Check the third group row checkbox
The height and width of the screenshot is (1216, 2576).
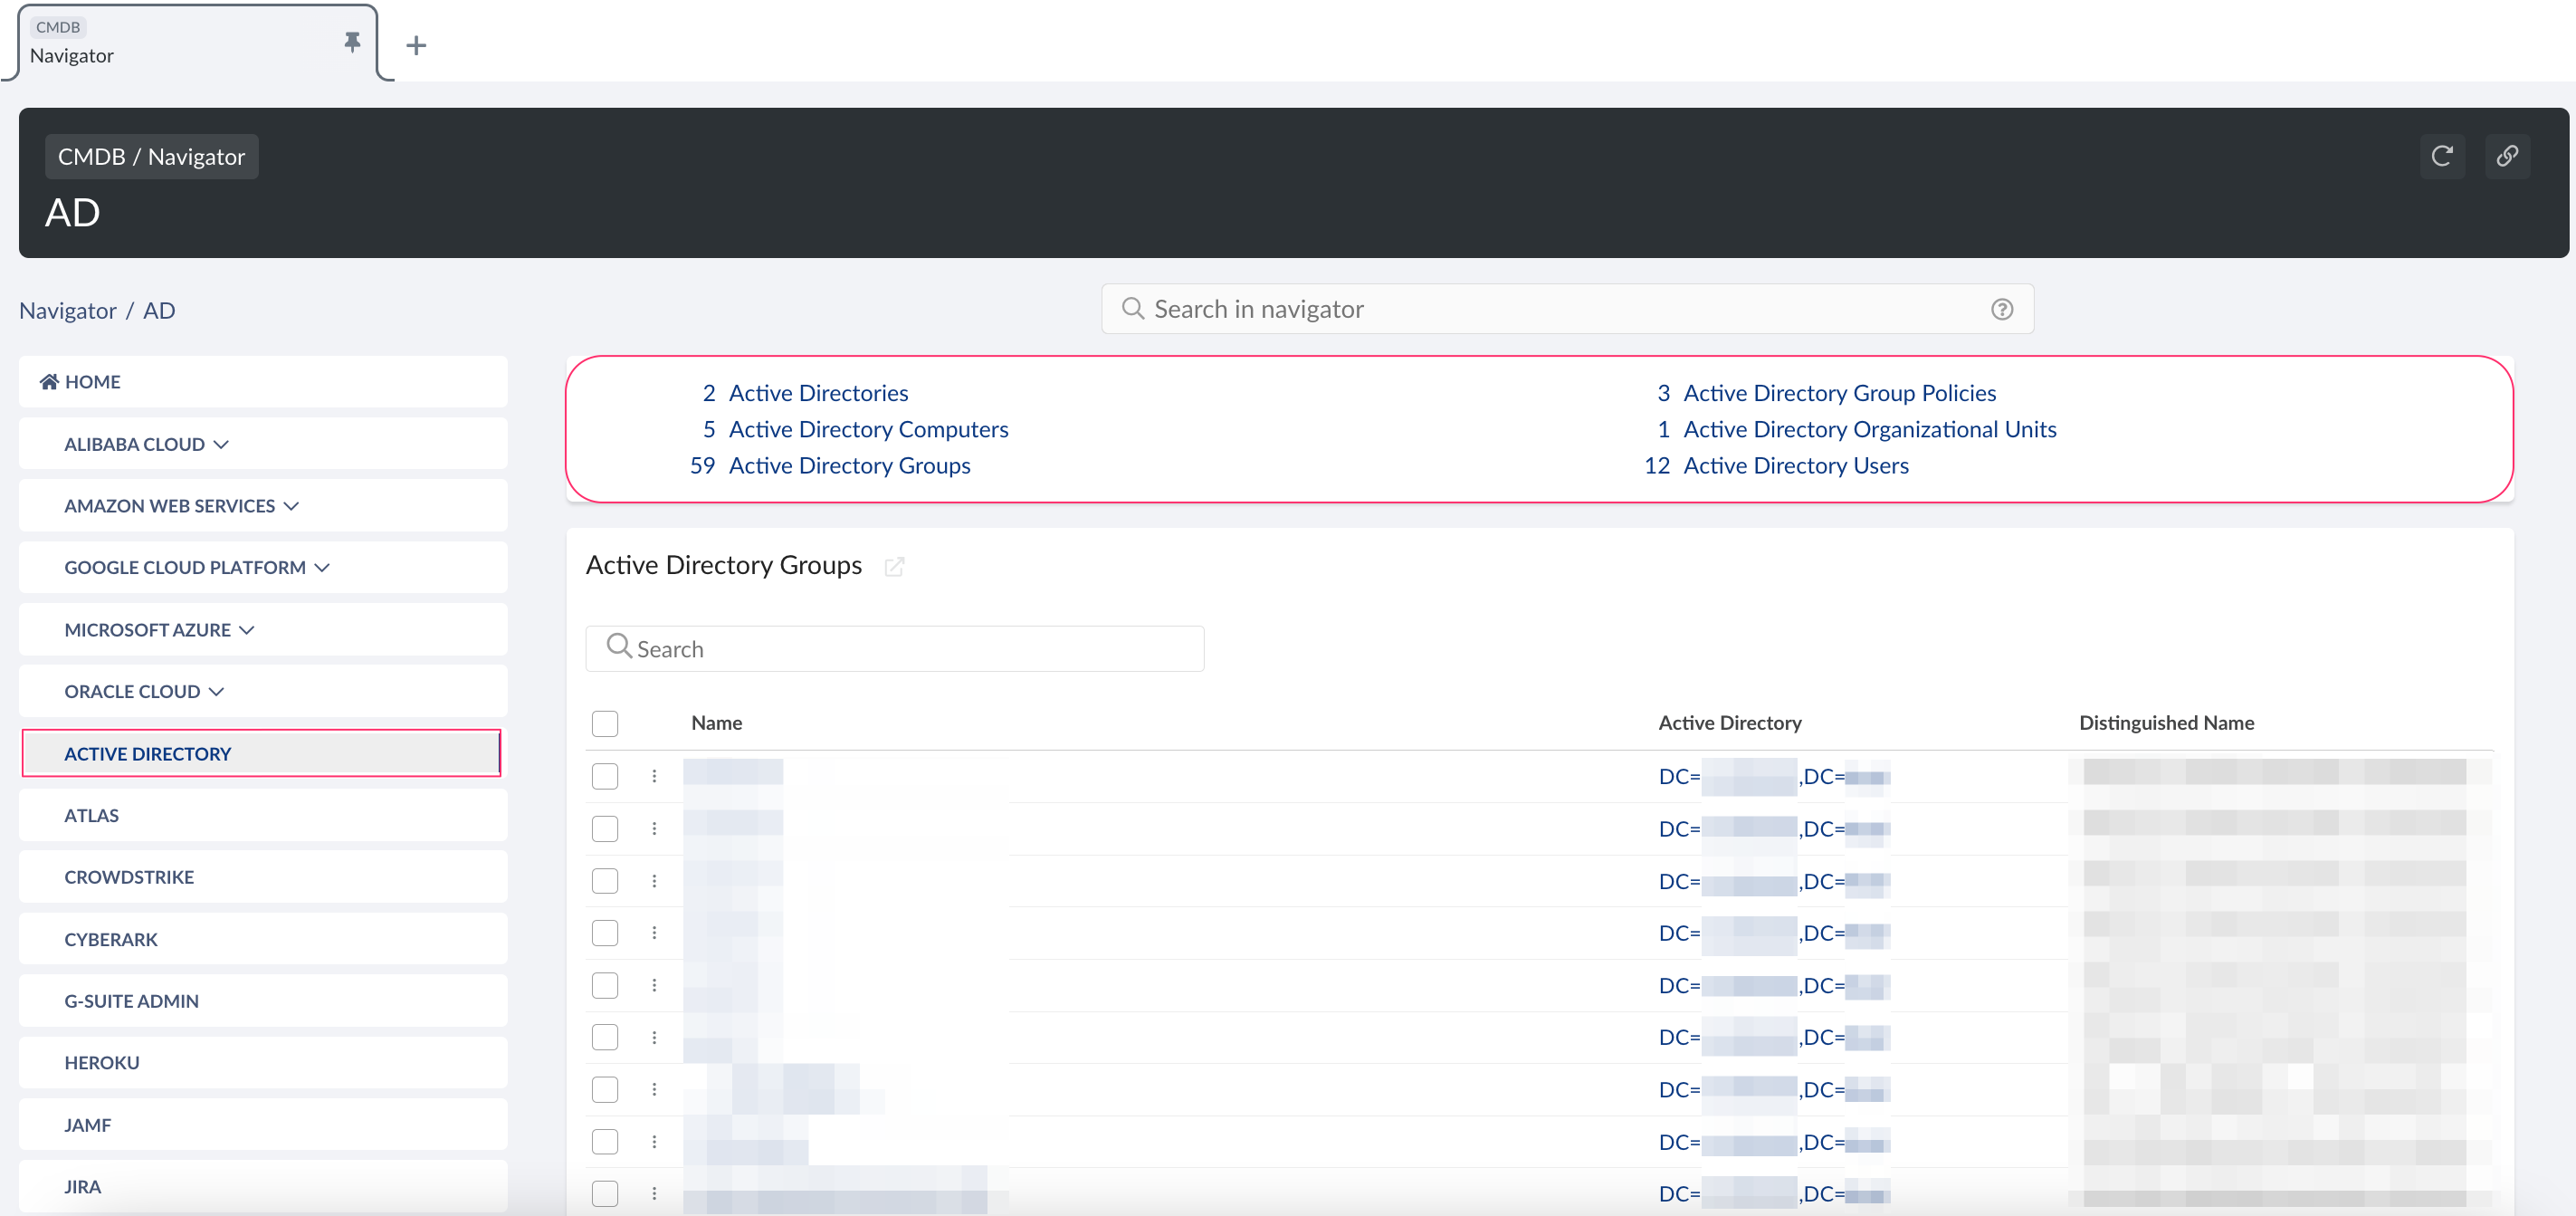click(x=605, y=880)
